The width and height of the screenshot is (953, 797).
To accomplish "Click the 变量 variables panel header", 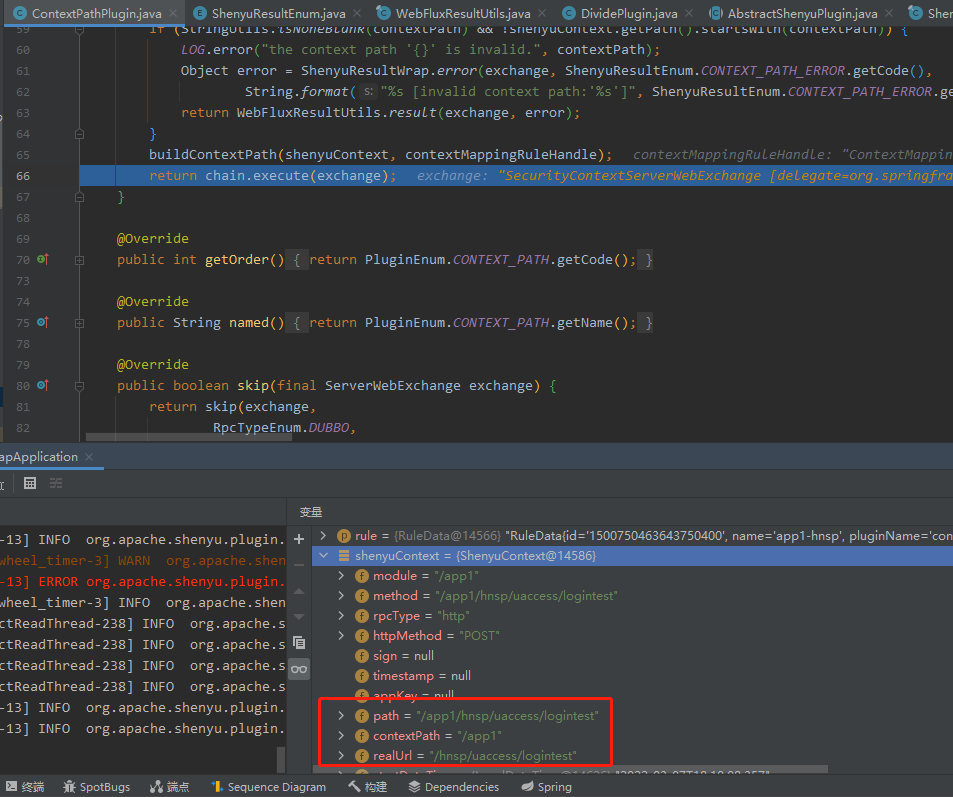I will tap(311, 512).
